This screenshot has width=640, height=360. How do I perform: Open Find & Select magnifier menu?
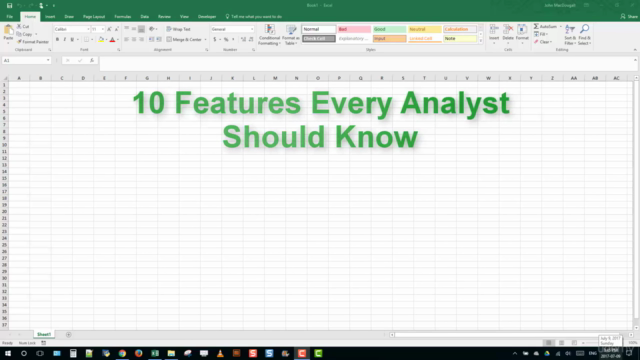(x=584, y=34)
